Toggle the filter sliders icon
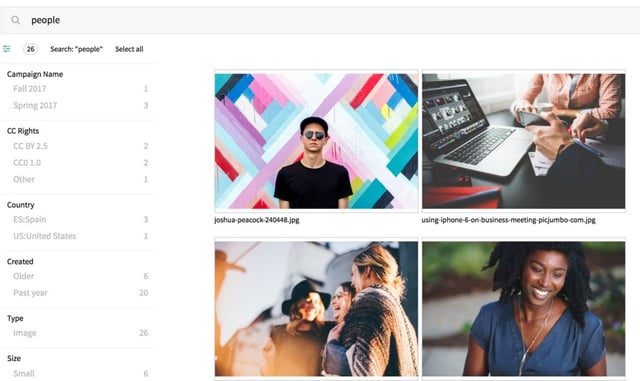 [7, 49]
